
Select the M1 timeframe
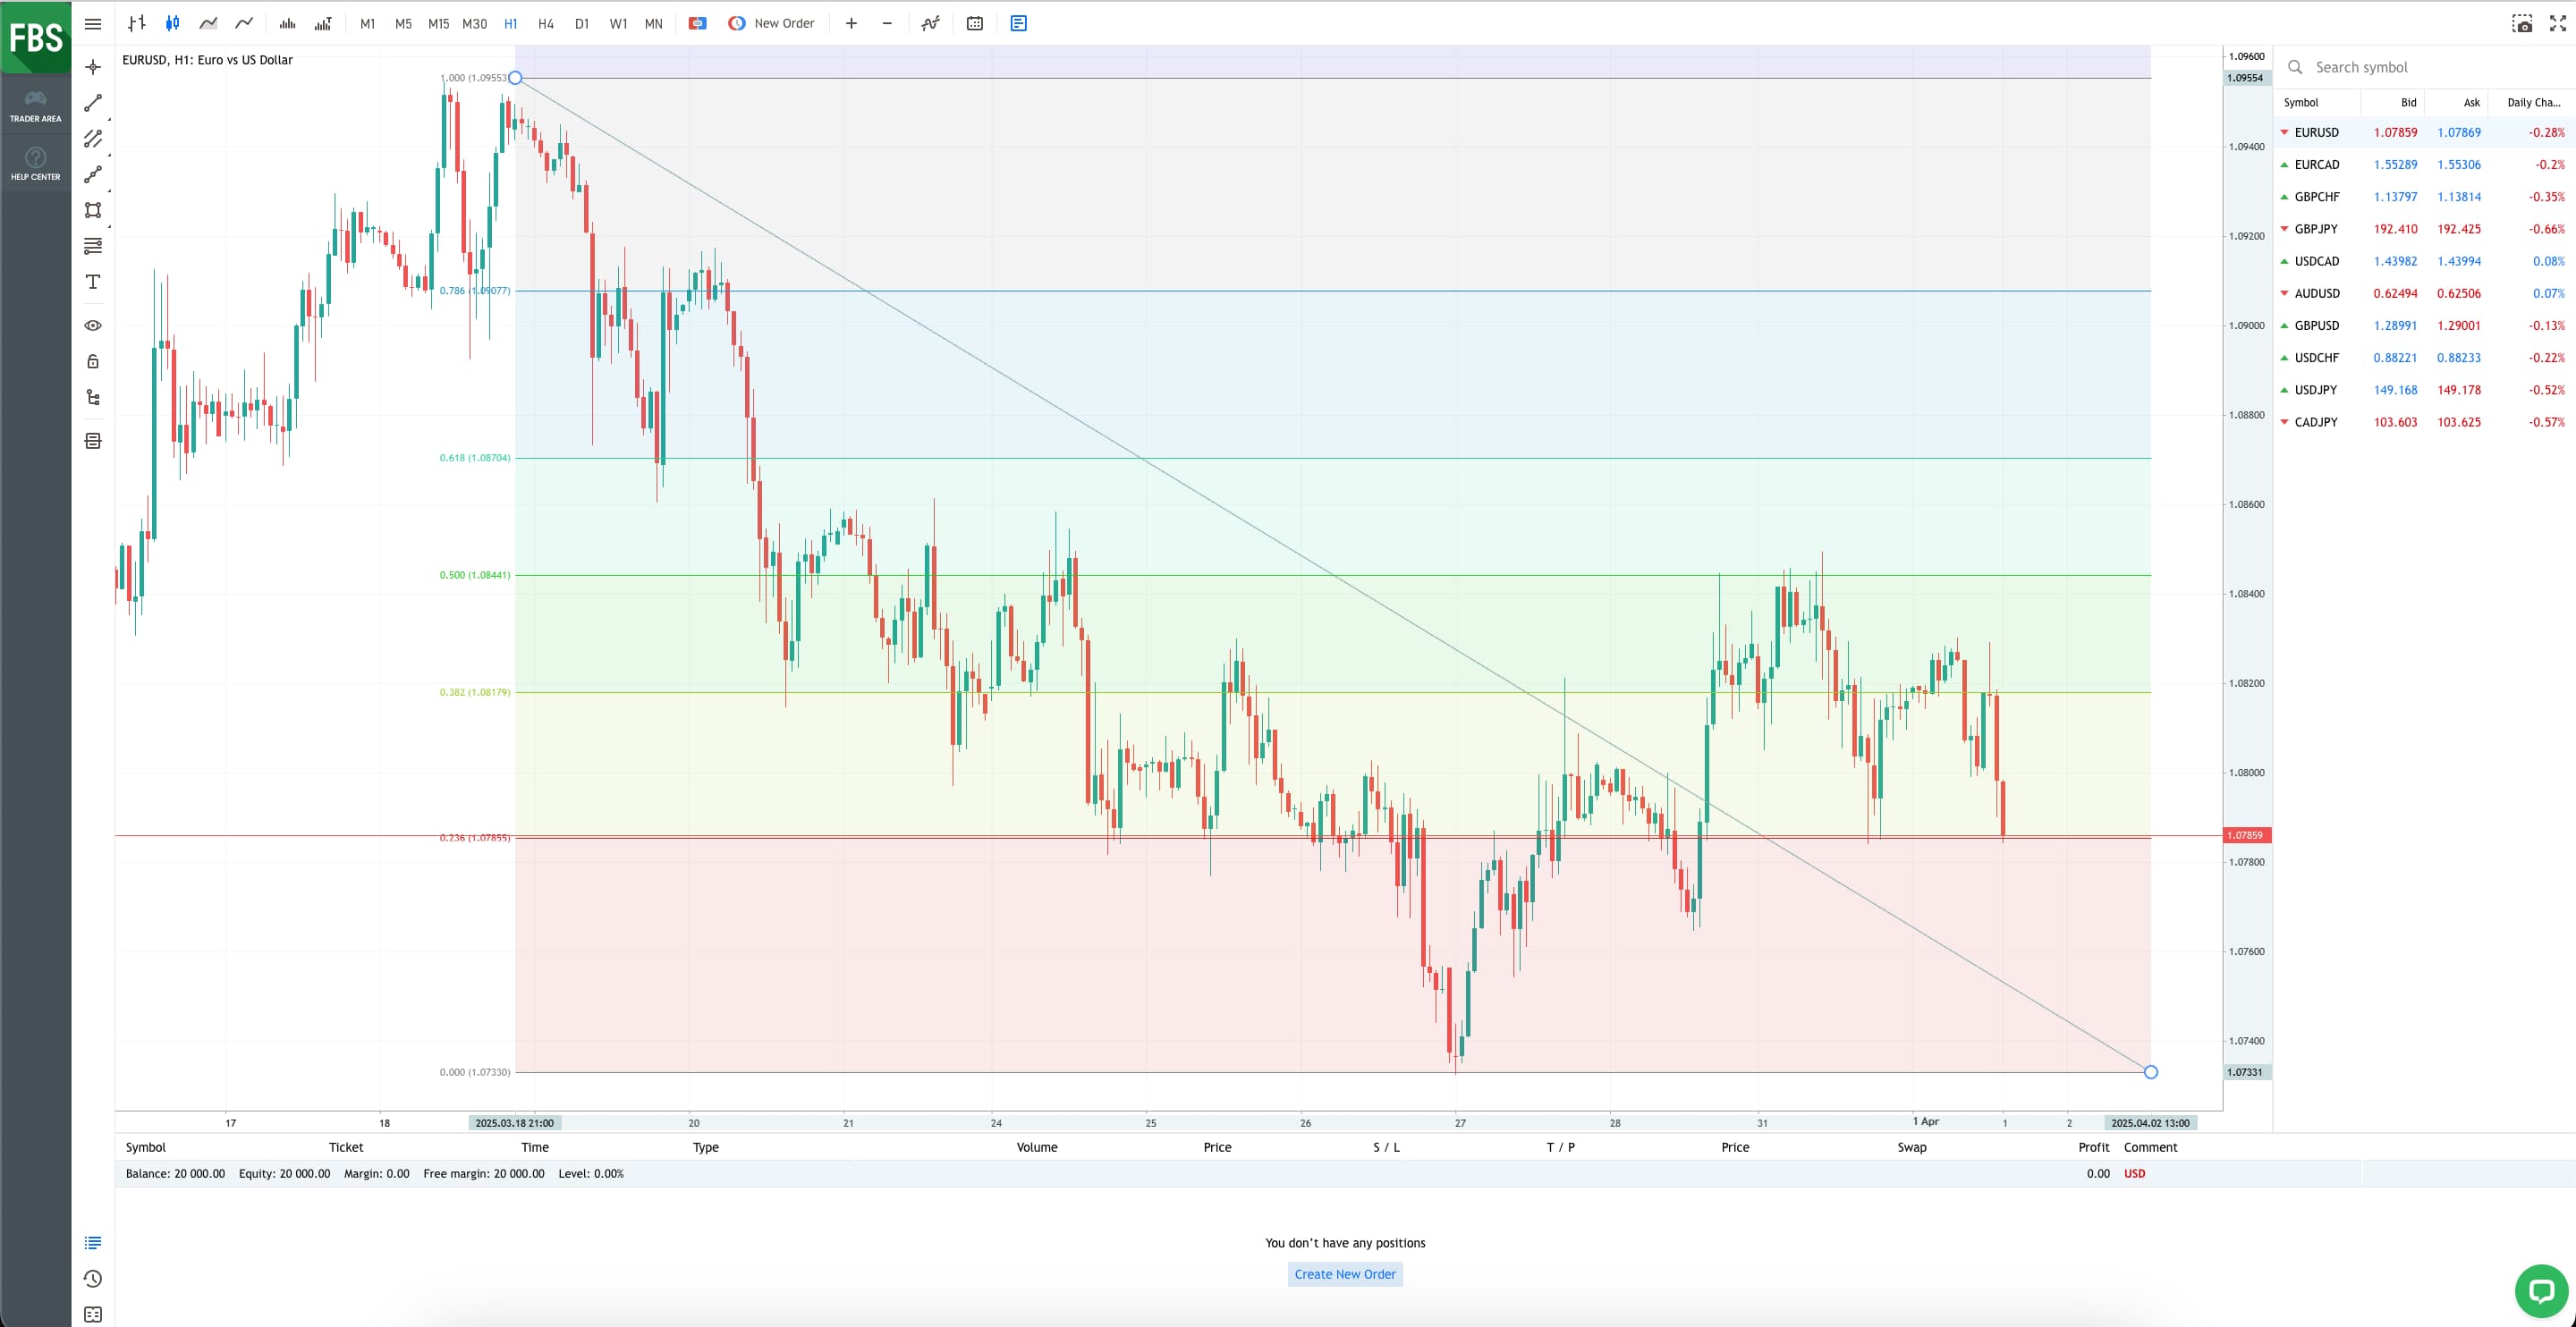click(367, 23)
